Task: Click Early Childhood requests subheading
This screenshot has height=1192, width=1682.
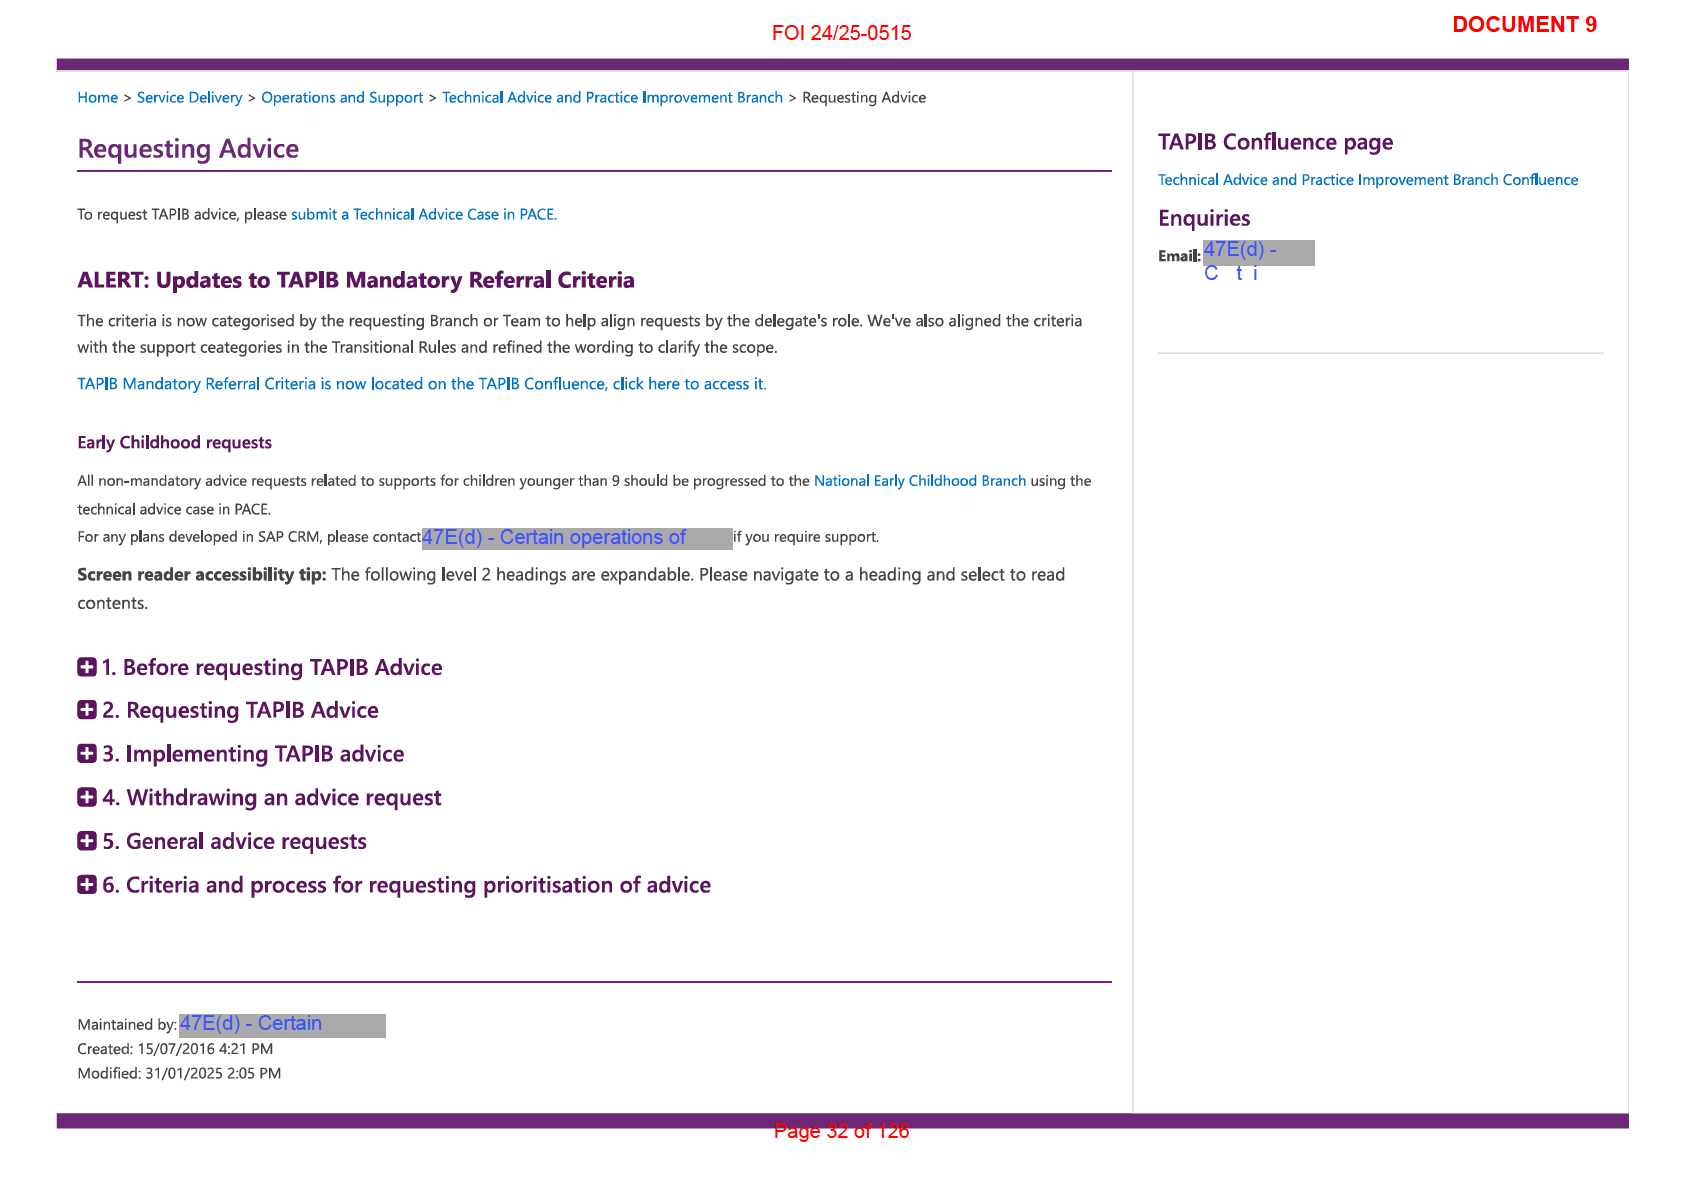Action: (174, 442)
